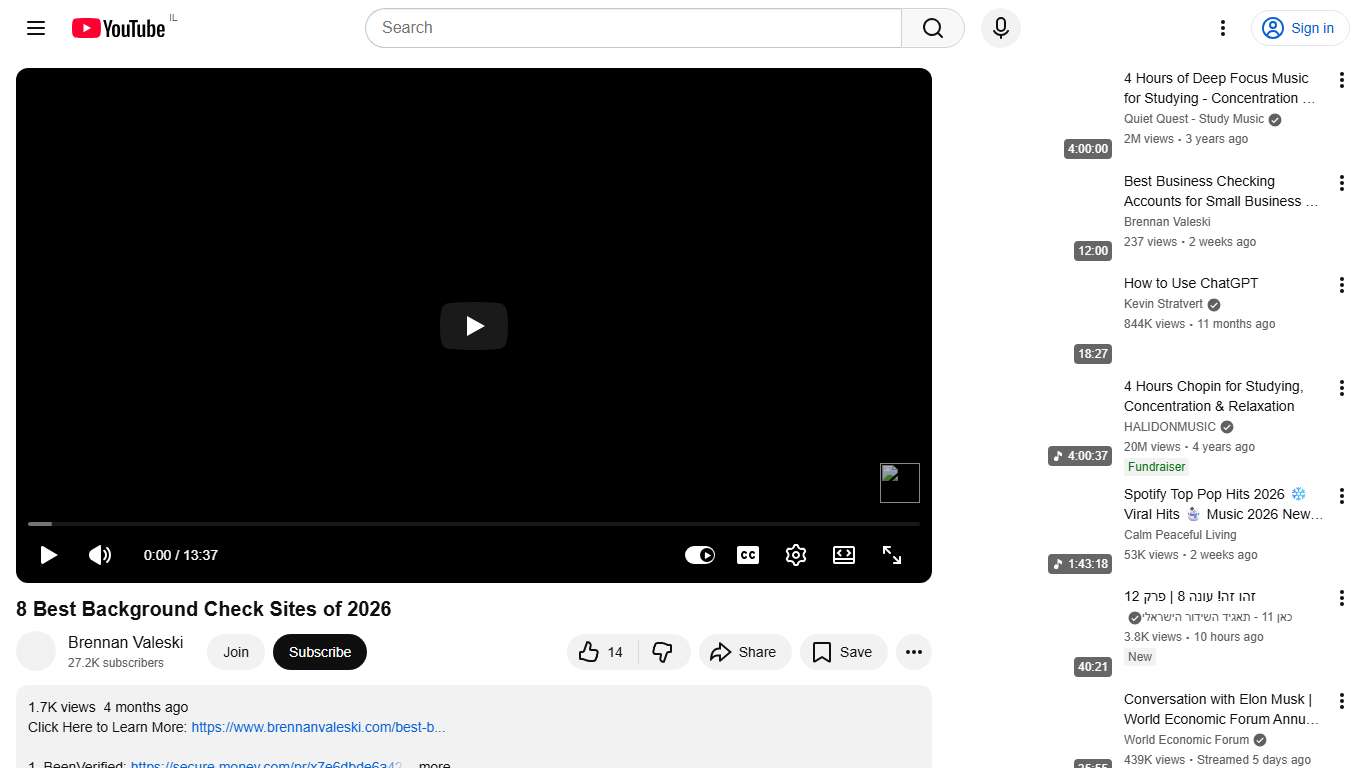Activate miniplayer mode
The image size is (1366, 768).
[x=844, y=555]
